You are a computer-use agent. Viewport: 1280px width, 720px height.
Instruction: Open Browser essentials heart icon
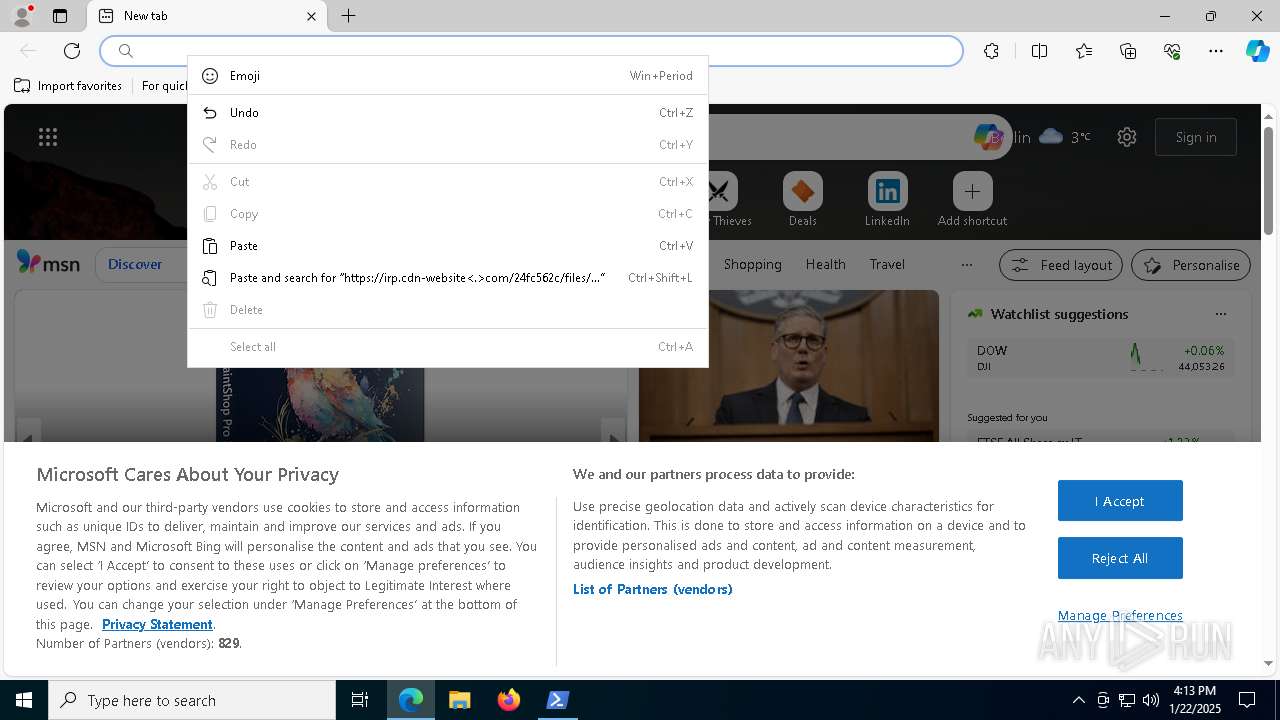click(x=1172, y=51)
